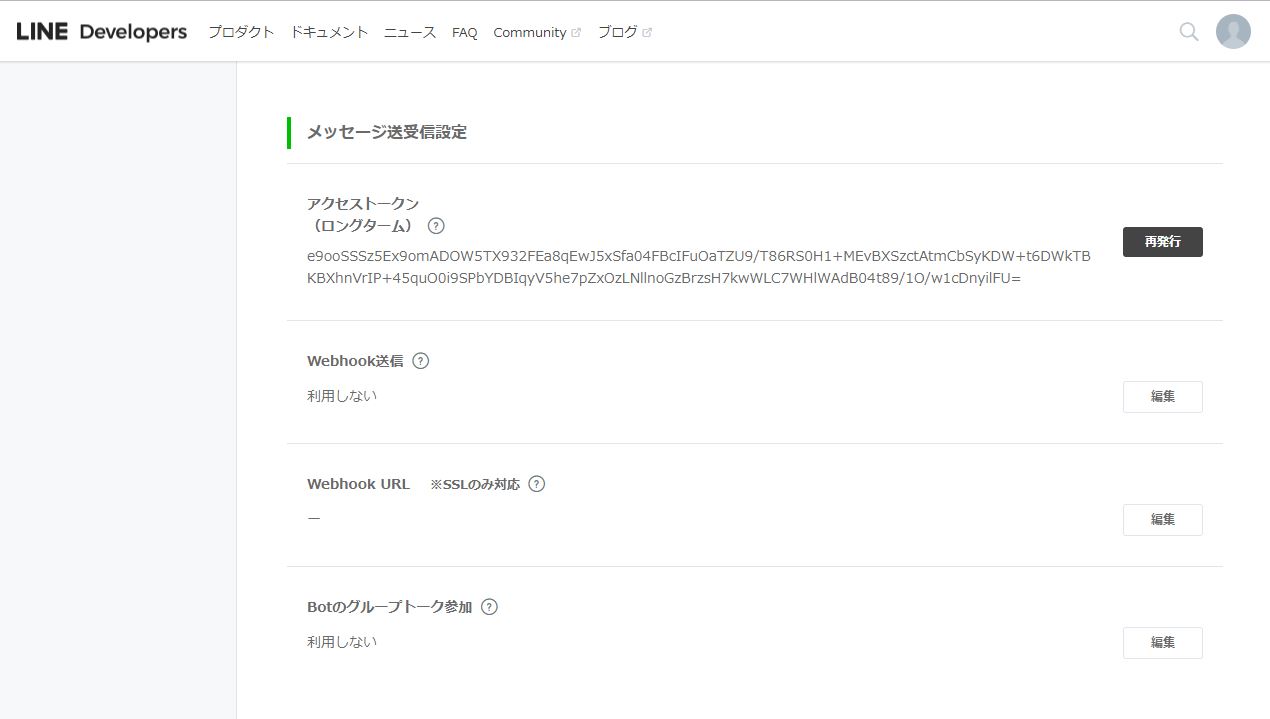Click 編集 for Botのグループトーク参加

pyautogui.click(x=1162, y=642)
